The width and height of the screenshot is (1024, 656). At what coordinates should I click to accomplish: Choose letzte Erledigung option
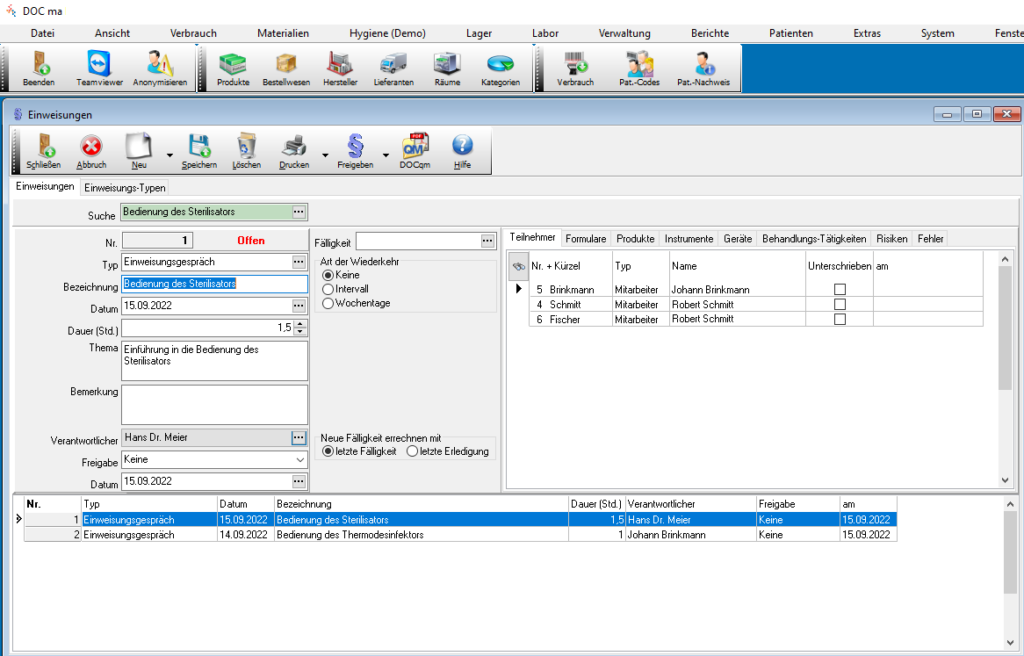[x=412, y=451]
